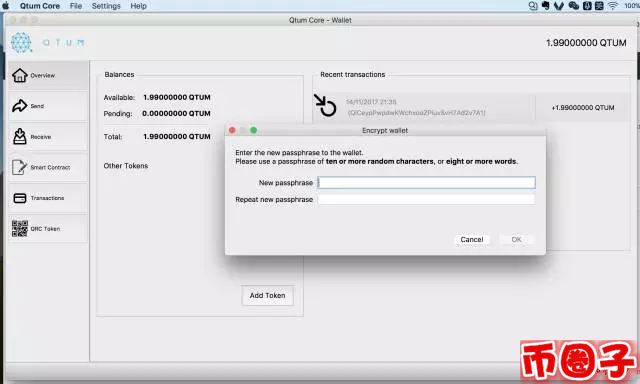Screen dimensions: 640x384
Task: Focus the New passphrase field
Action: (427, 182)
